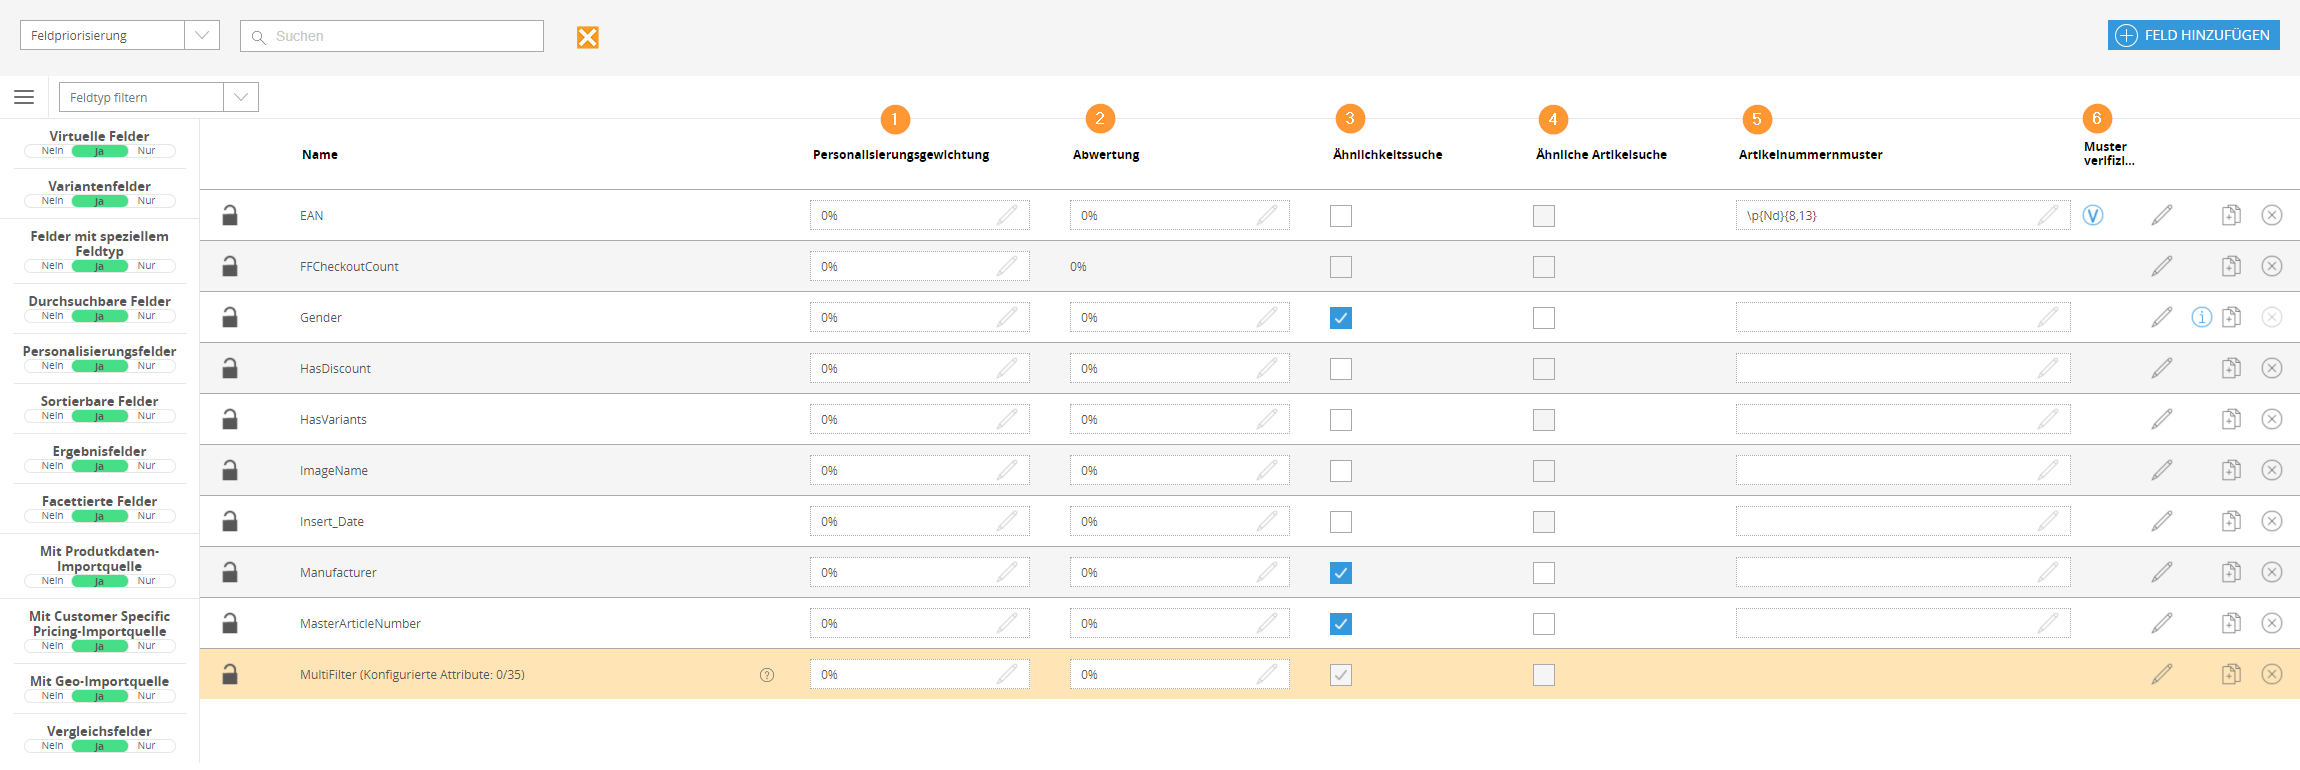
Task: Open the hamburger menu above the filter sidebar
Action: click(x=24, y=97)
